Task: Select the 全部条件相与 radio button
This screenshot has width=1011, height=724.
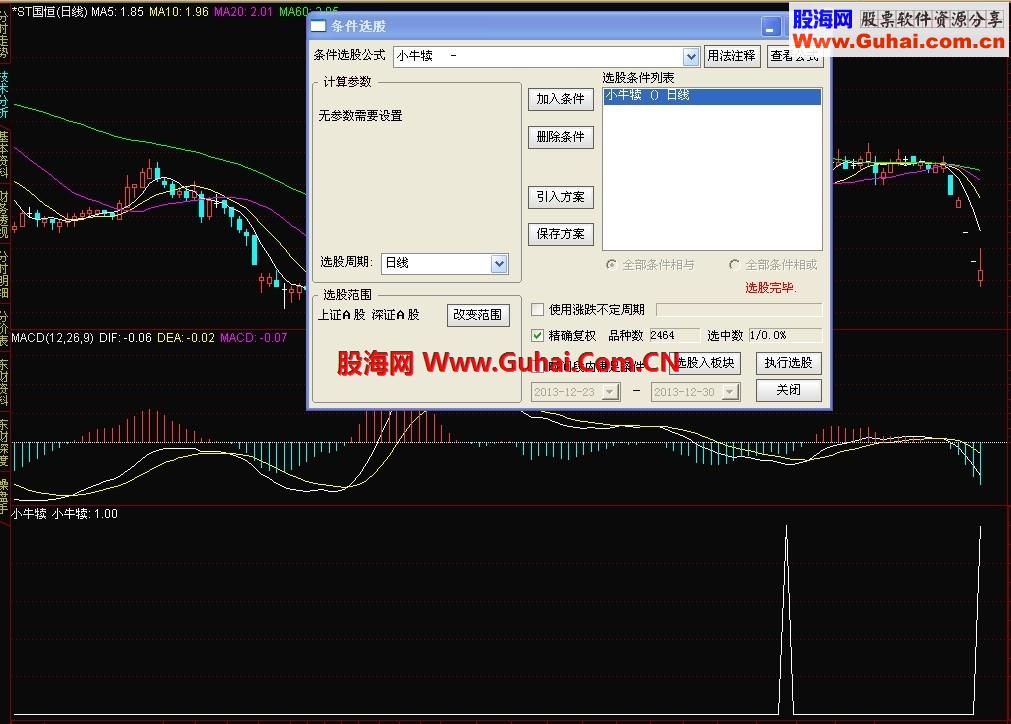Action: coord(611,265)
